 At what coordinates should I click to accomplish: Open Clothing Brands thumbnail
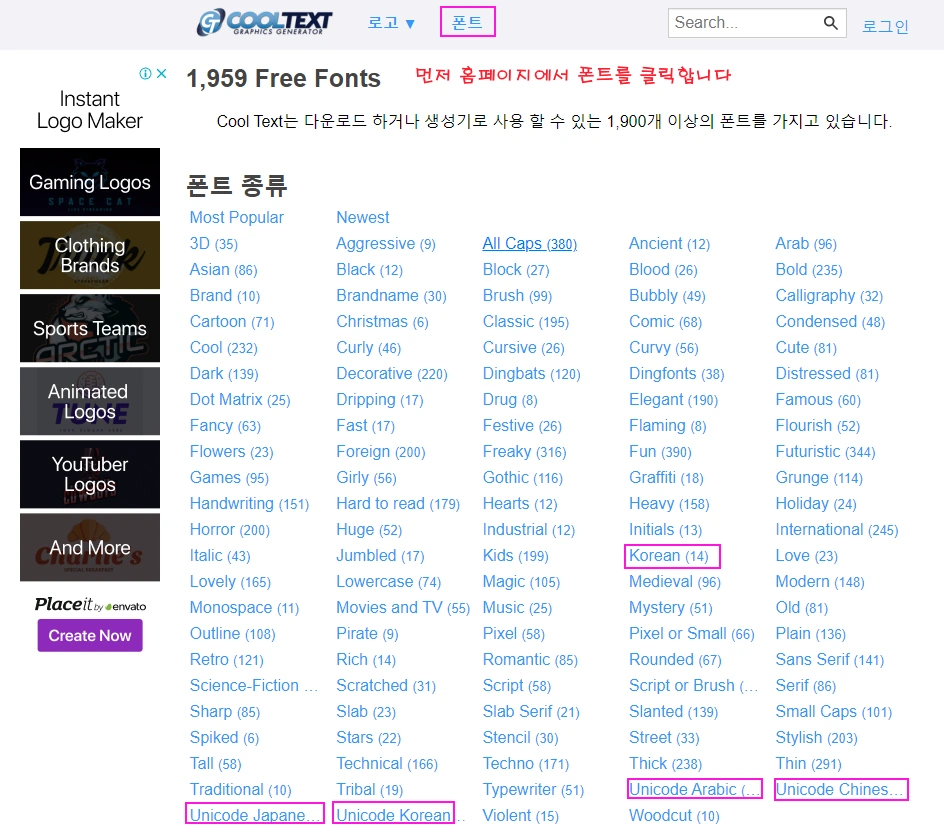click(90, 255)
